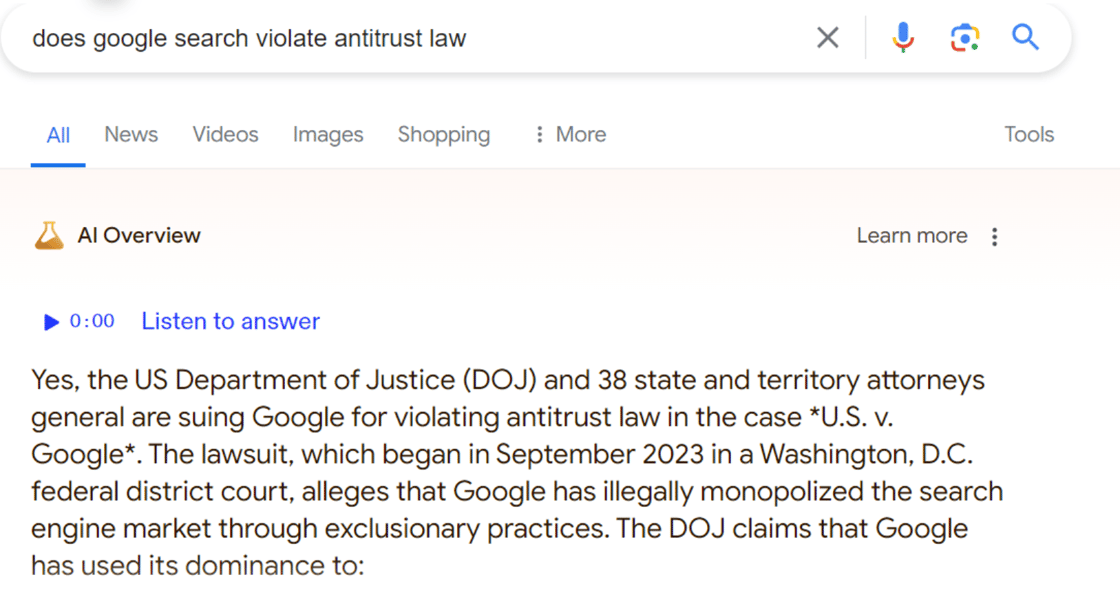Click the AI Overview flask icon
The image size is (1120, 599).
tap(49, 236)
